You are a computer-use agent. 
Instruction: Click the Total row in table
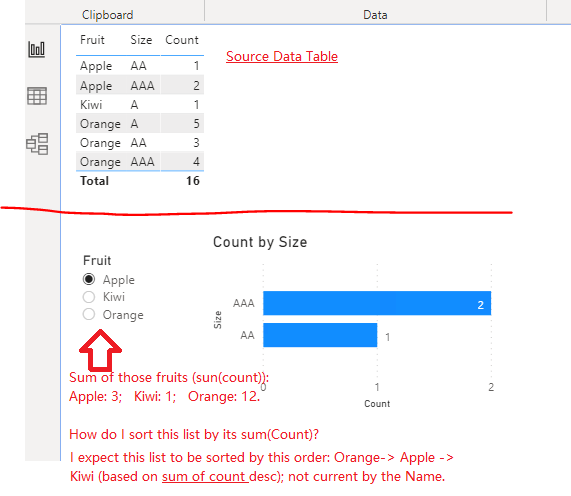(x=140, y=181)
